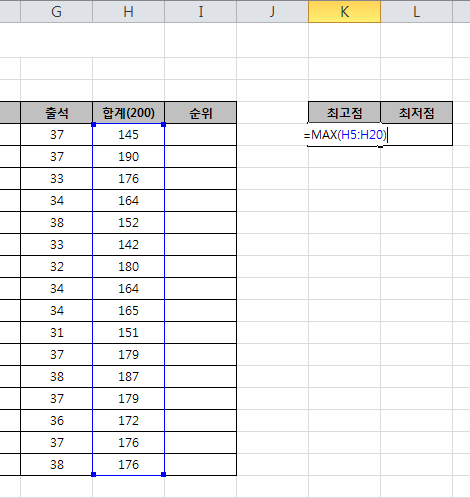Select the total cell showing 151

128,333
